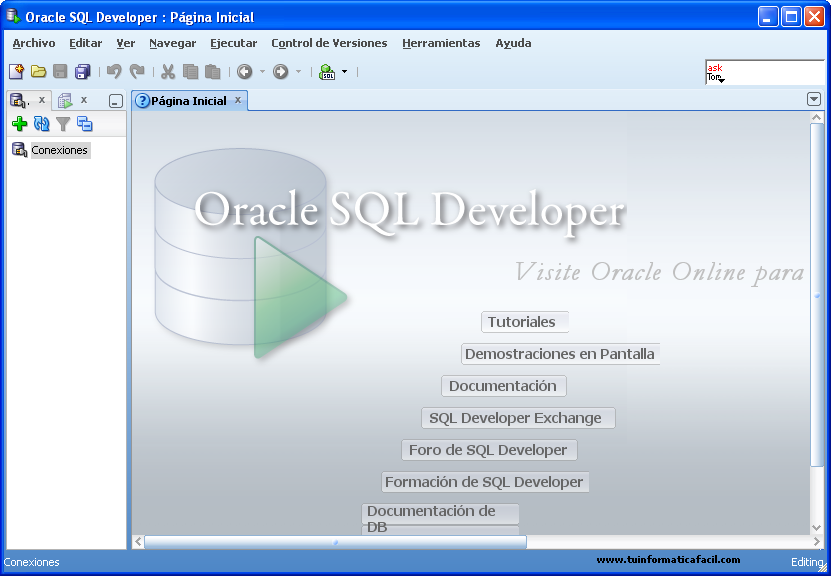Click Demostraciones en Pantalla button

(560, 354)
